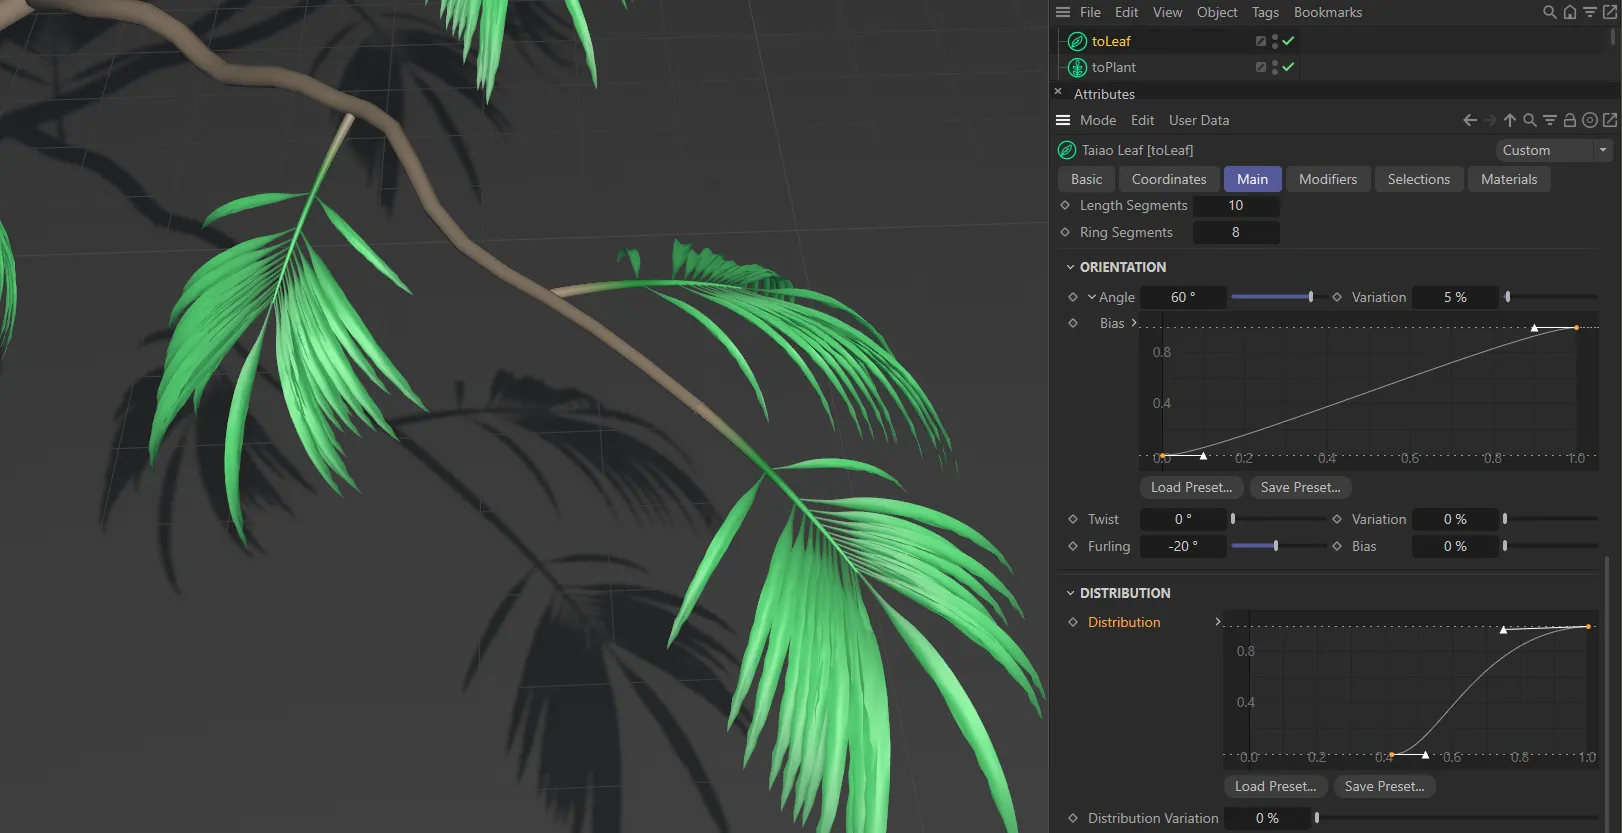The image size is (1622, 833).
Task: Click the Twist slider
Action: coord(1277,519)
